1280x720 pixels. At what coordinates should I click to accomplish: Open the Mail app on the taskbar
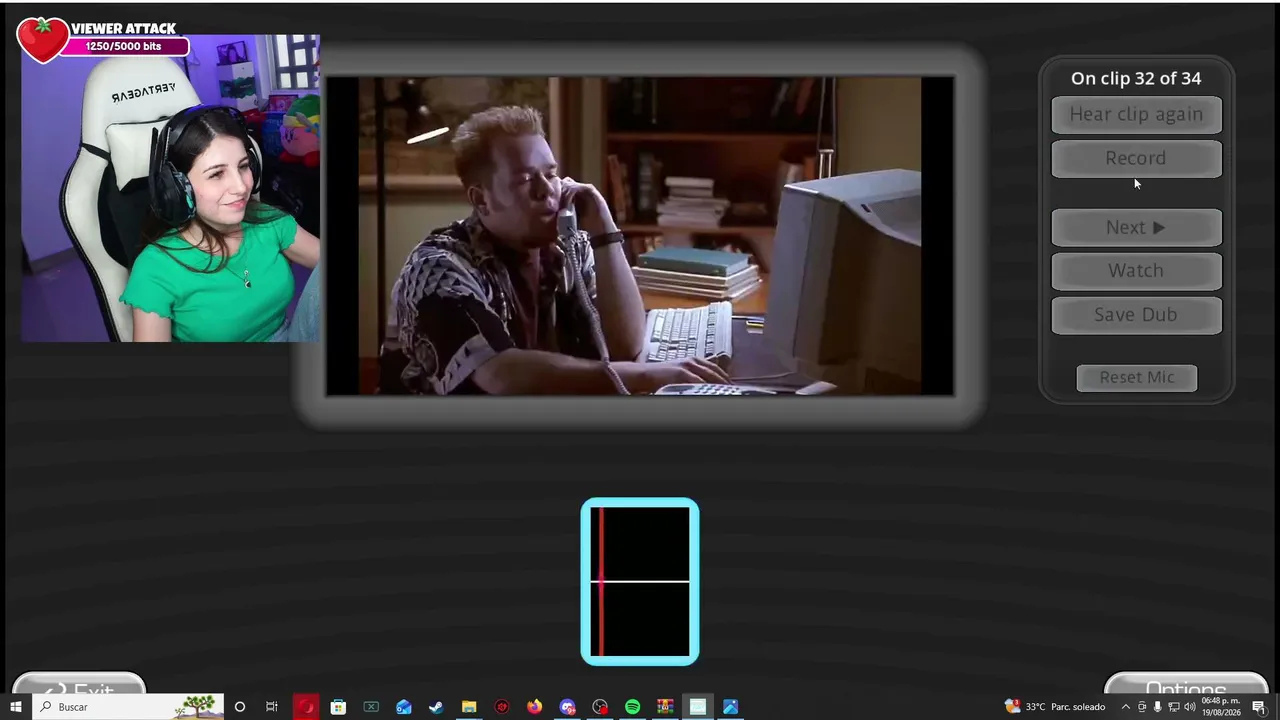coord(404,707)
